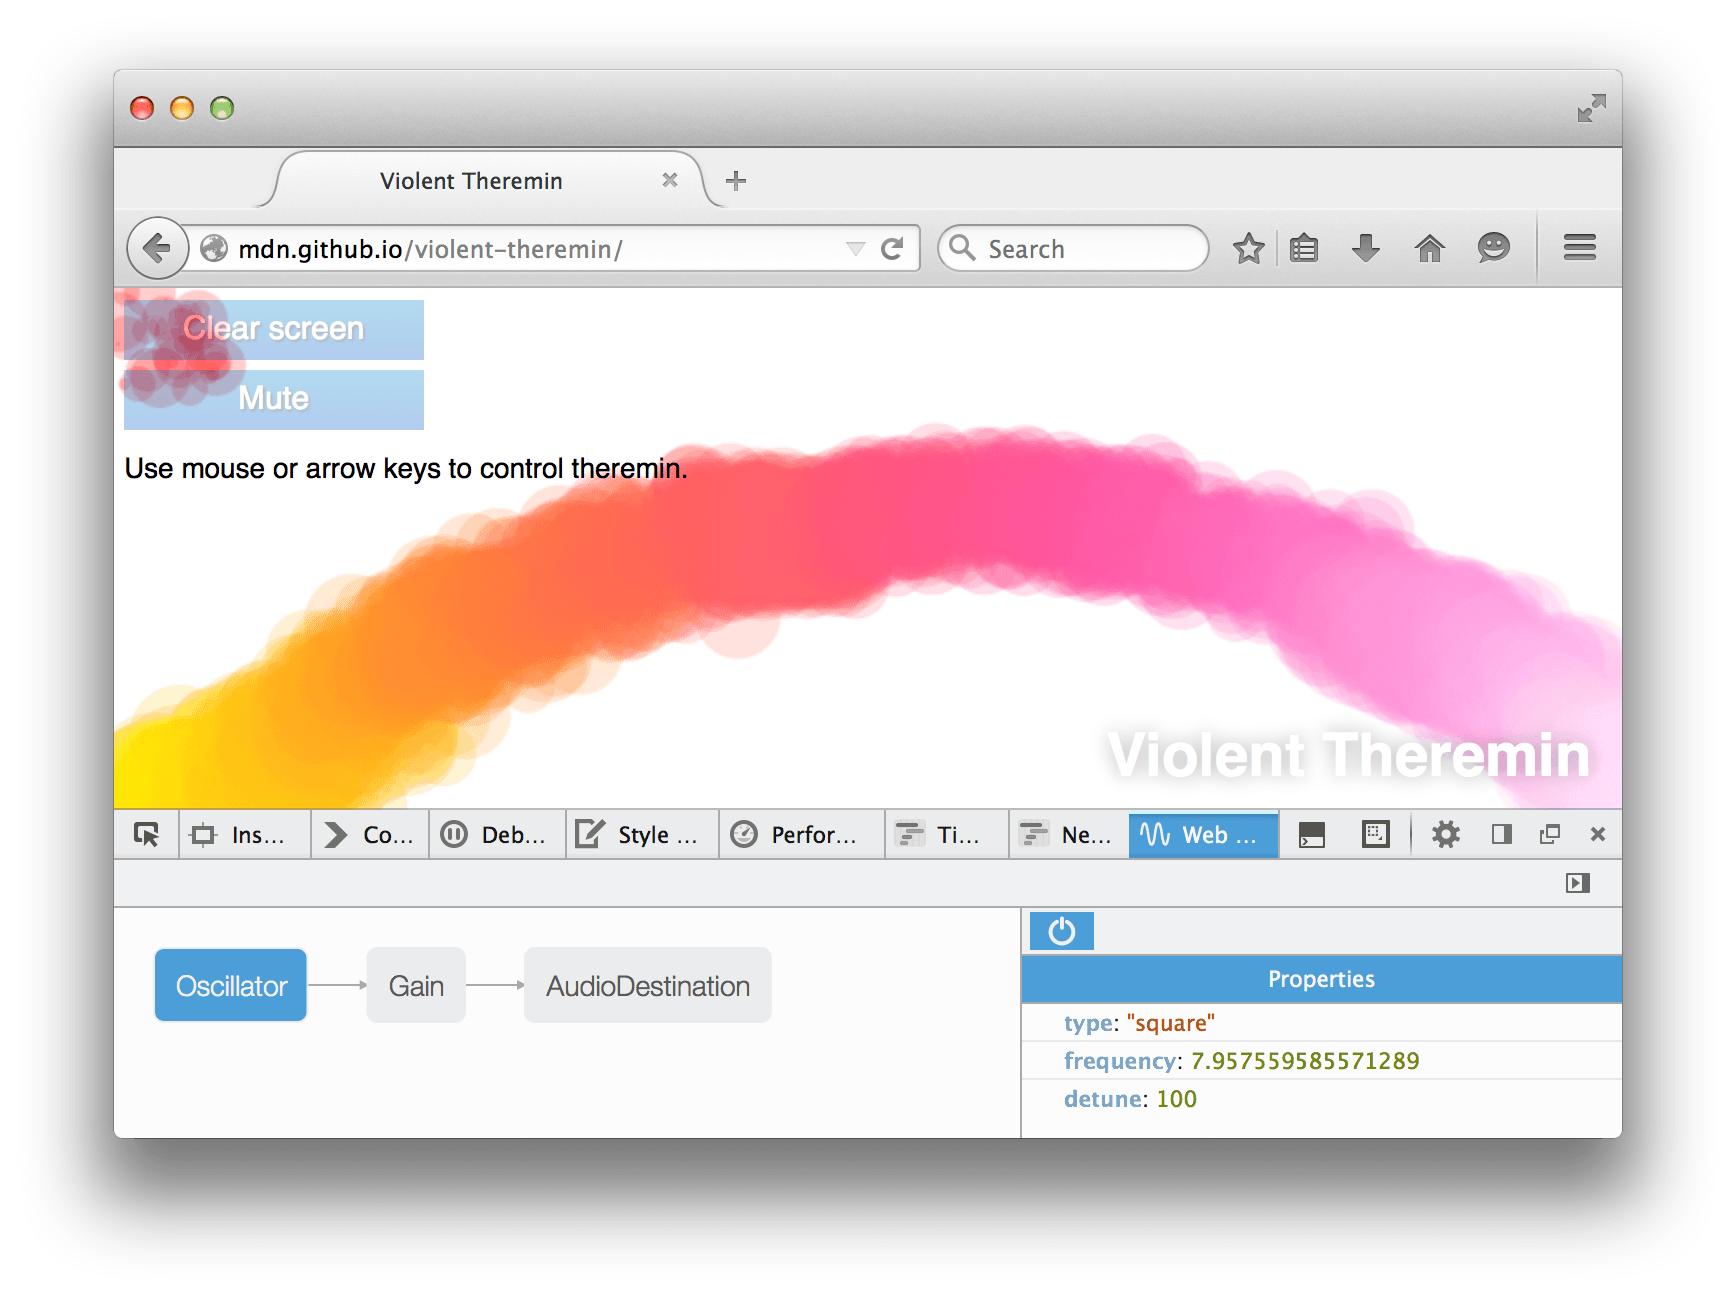Open developer tools settings gear
Viewport: 1736px width, 1296px height.
[1446, 834]
